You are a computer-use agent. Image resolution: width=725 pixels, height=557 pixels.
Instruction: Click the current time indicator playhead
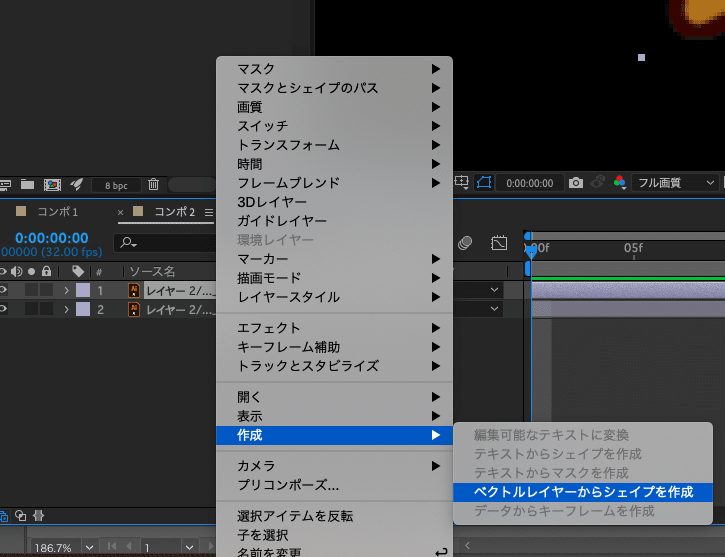(531, 251)
